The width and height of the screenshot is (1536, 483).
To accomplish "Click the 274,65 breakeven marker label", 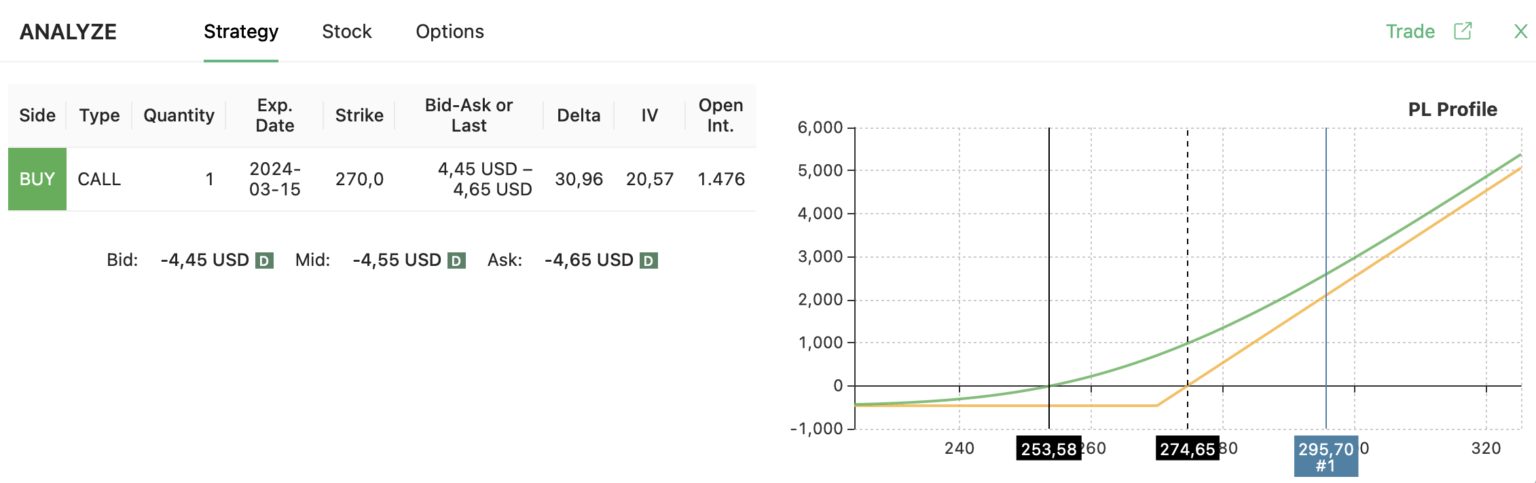I will point(1187,449).
